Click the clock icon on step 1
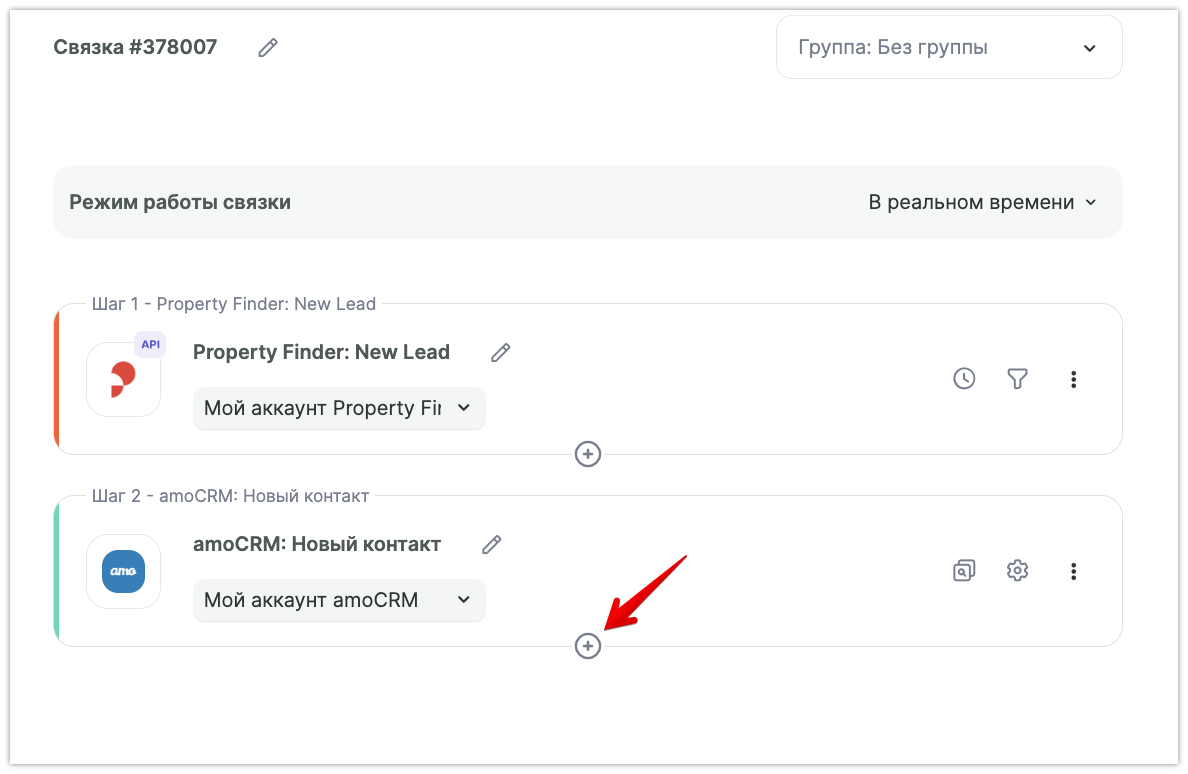The image size is (1188, 774). (x=964, y=379)
